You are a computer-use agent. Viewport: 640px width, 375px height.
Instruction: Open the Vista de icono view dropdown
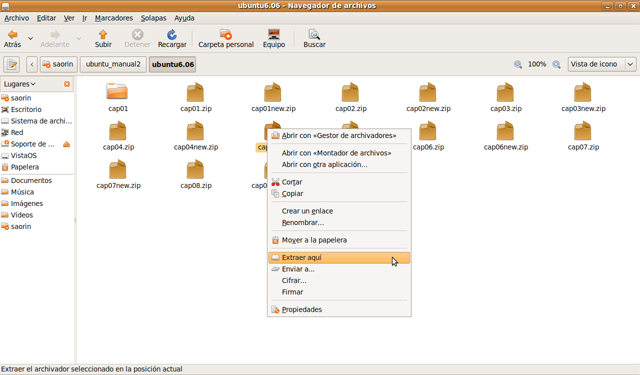[x=602, y=64]
